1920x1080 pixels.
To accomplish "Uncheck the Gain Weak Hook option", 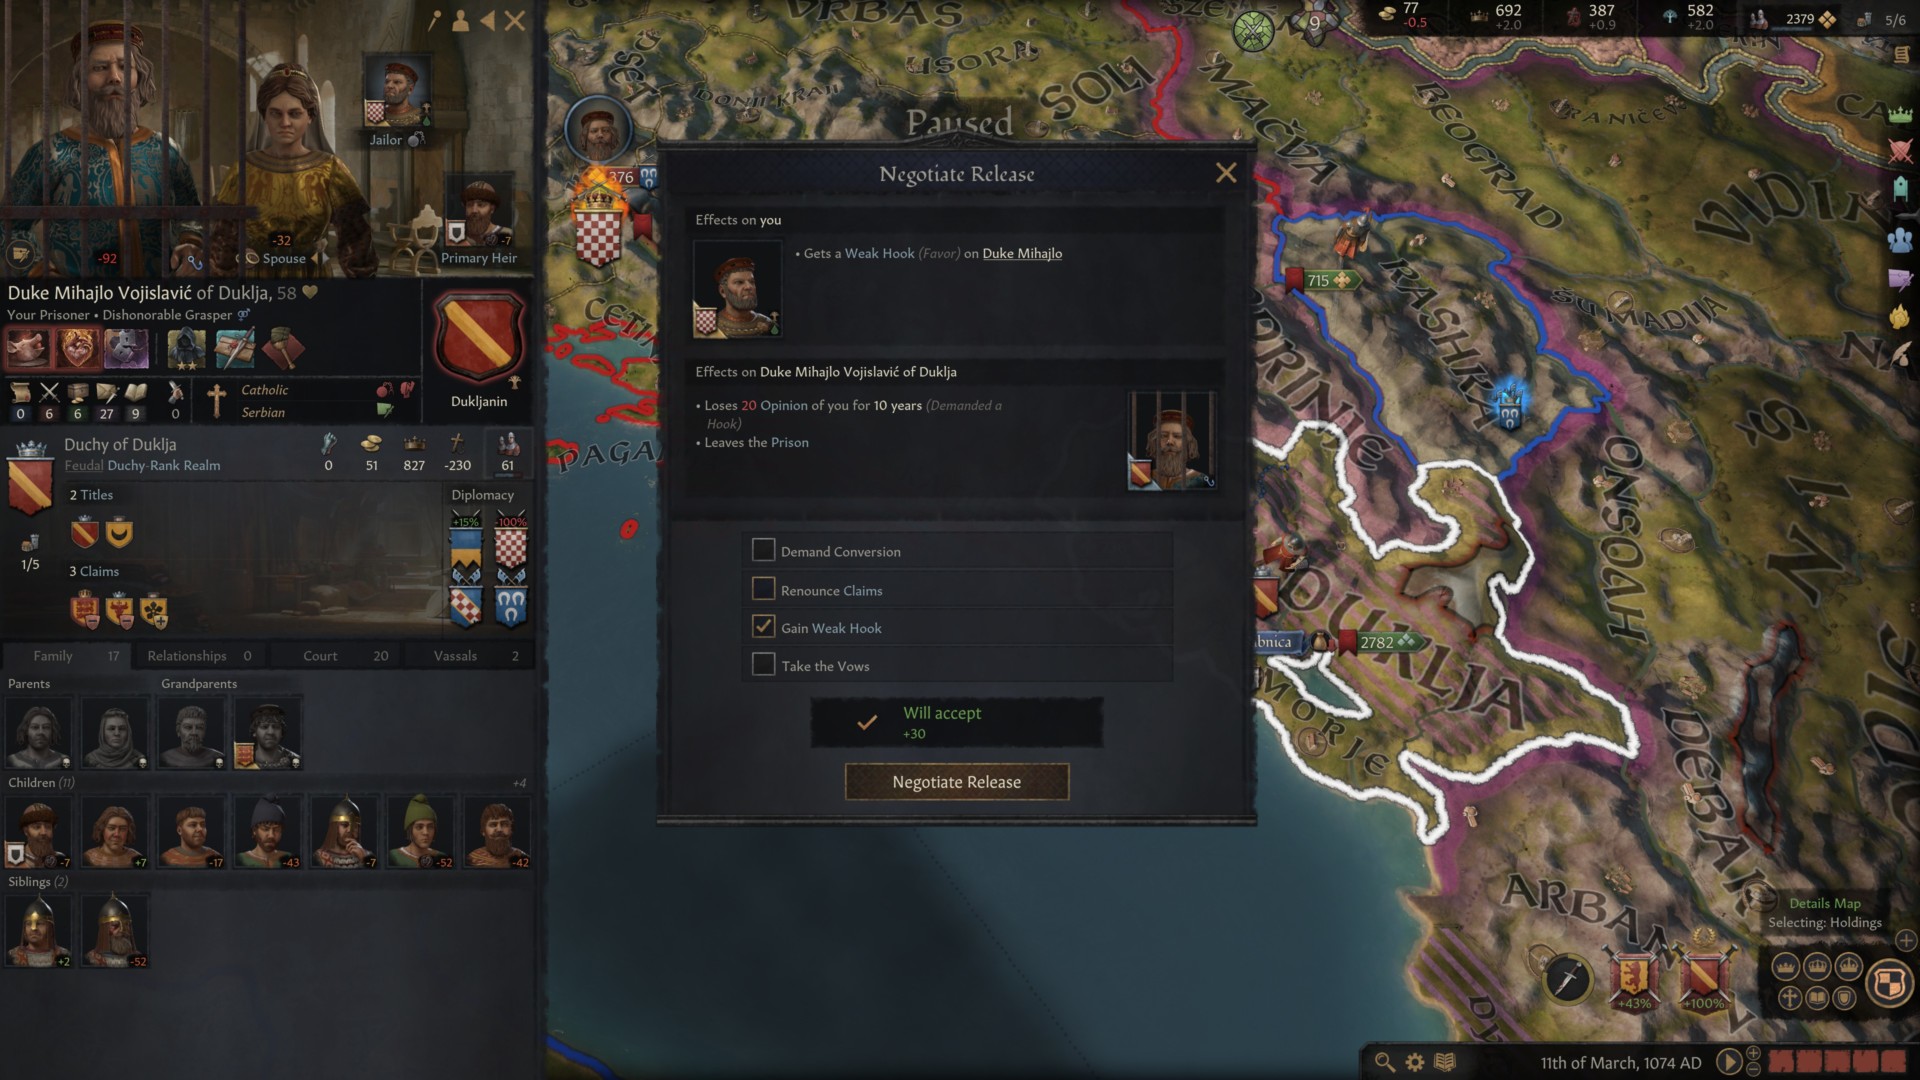I will (x=763, y=627).
